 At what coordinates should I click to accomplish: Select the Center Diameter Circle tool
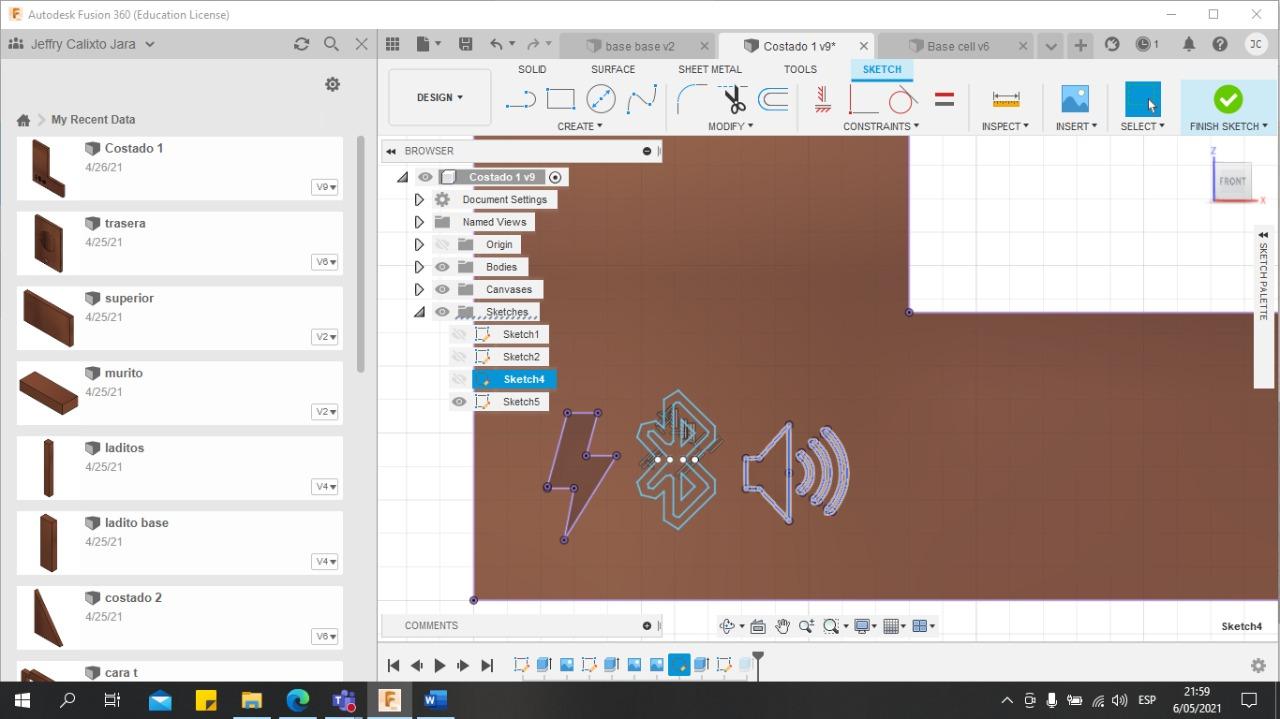[601, 99]
